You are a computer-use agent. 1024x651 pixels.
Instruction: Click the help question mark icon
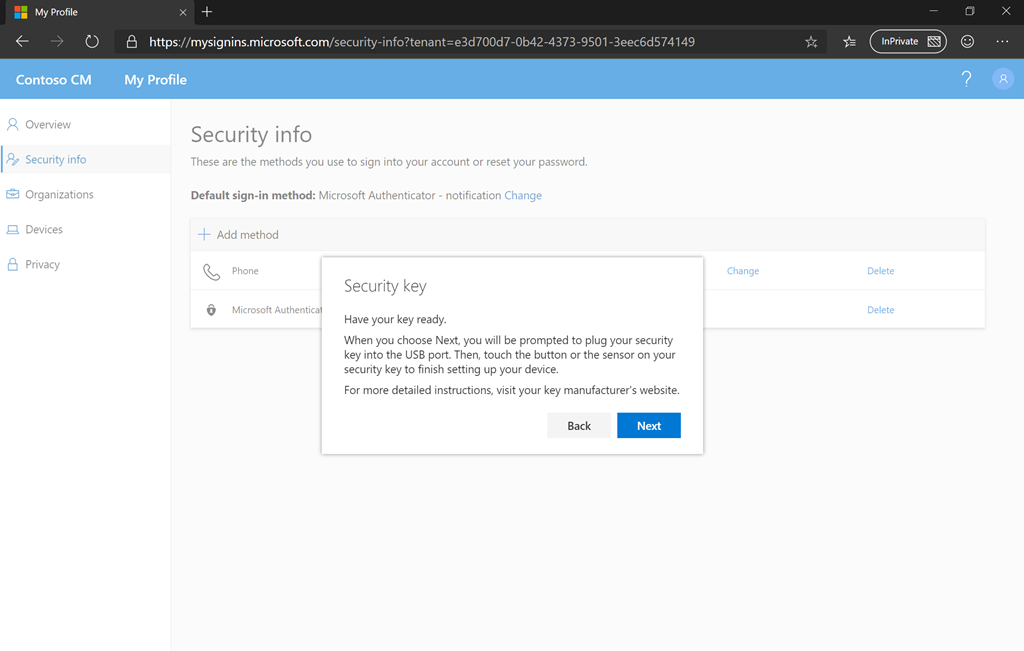[966, 79]
